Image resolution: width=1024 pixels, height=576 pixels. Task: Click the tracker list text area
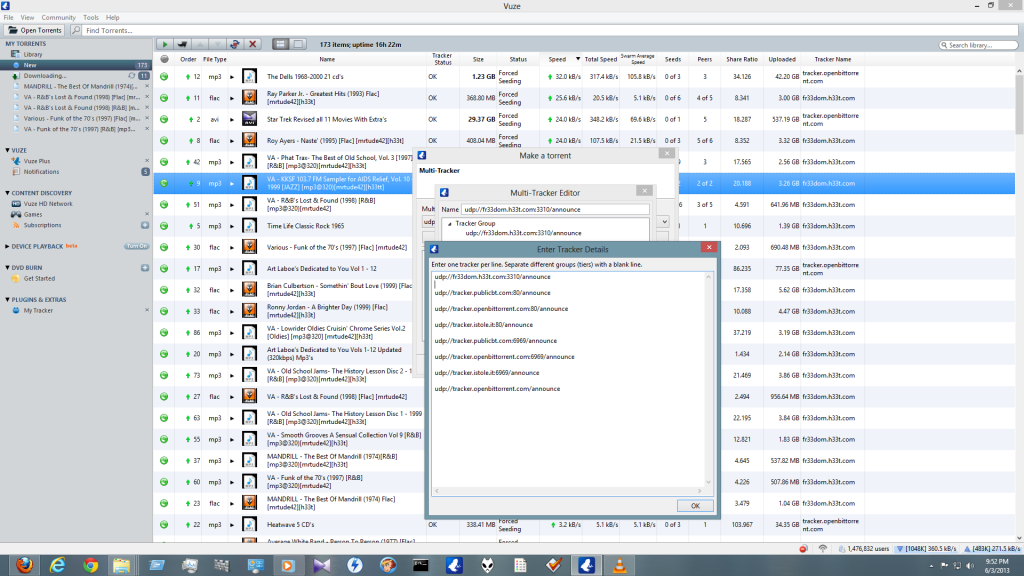[571, 382]
